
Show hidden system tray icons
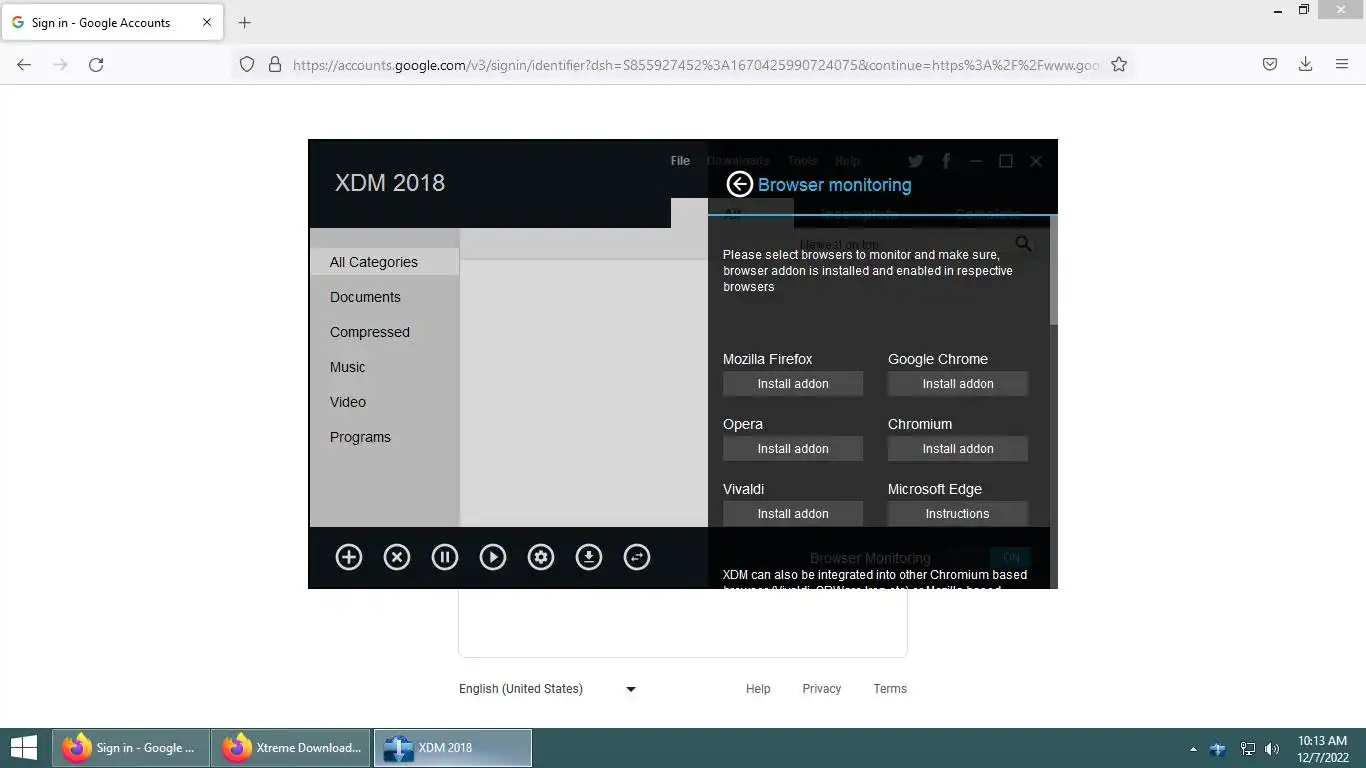(x=1193, y=748)
